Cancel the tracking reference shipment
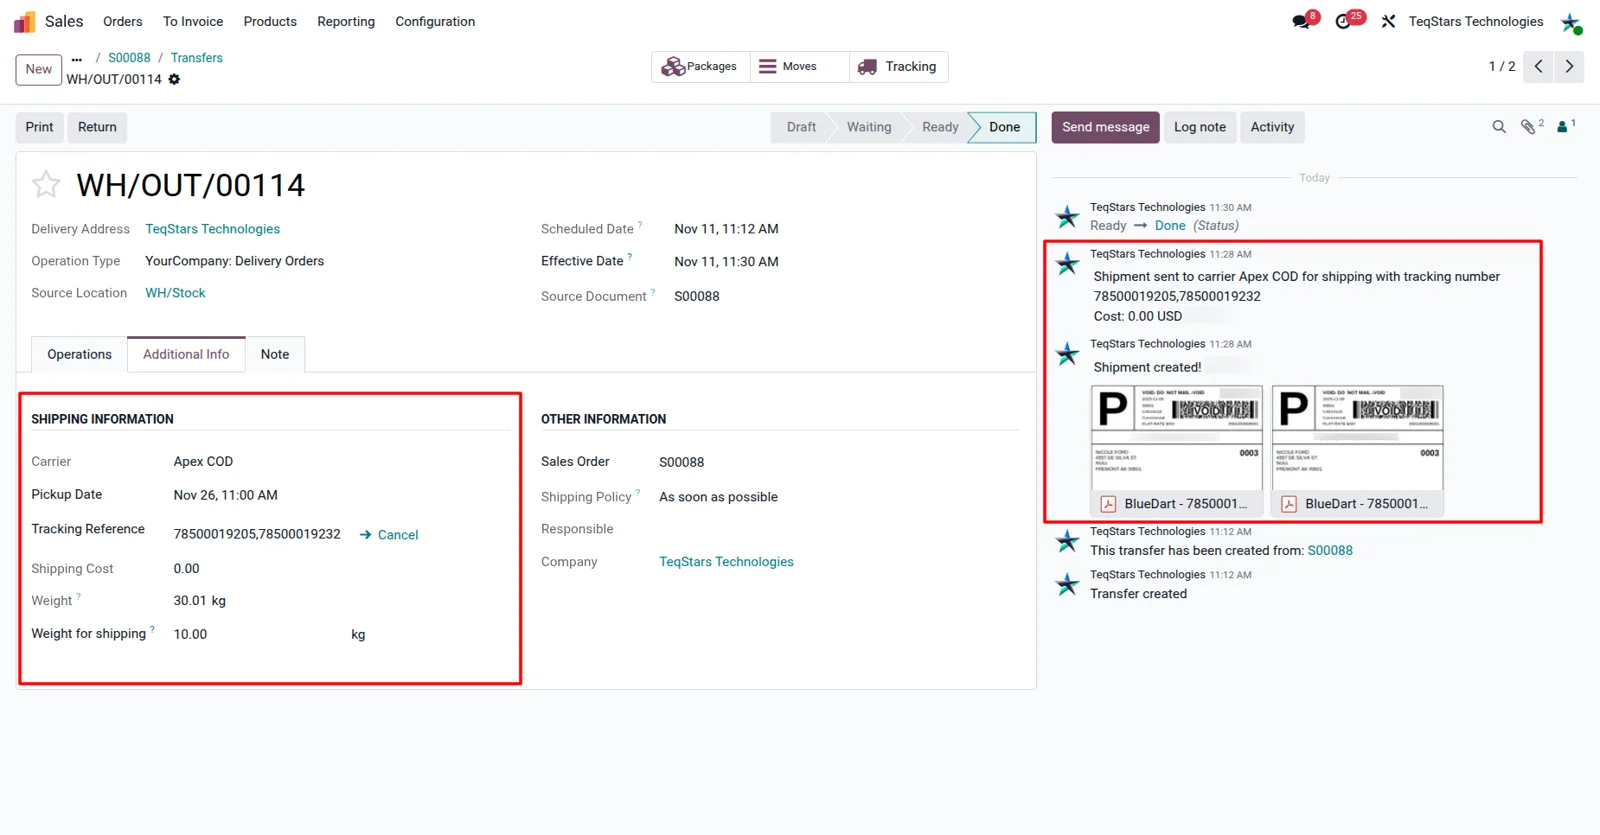This screenshot has height=835, width=1600. (x=389, y=535)
